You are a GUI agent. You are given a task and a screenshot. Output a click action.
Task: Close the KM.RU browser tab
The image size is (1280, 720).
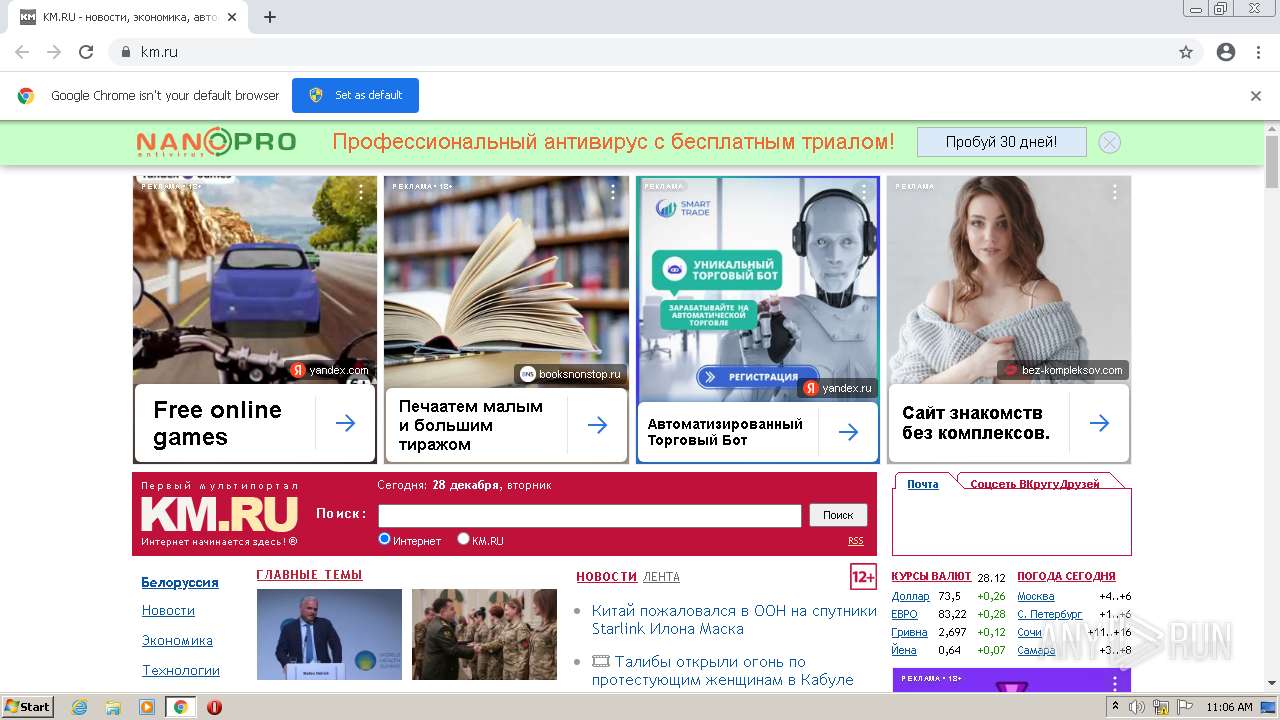coord(233,17)
